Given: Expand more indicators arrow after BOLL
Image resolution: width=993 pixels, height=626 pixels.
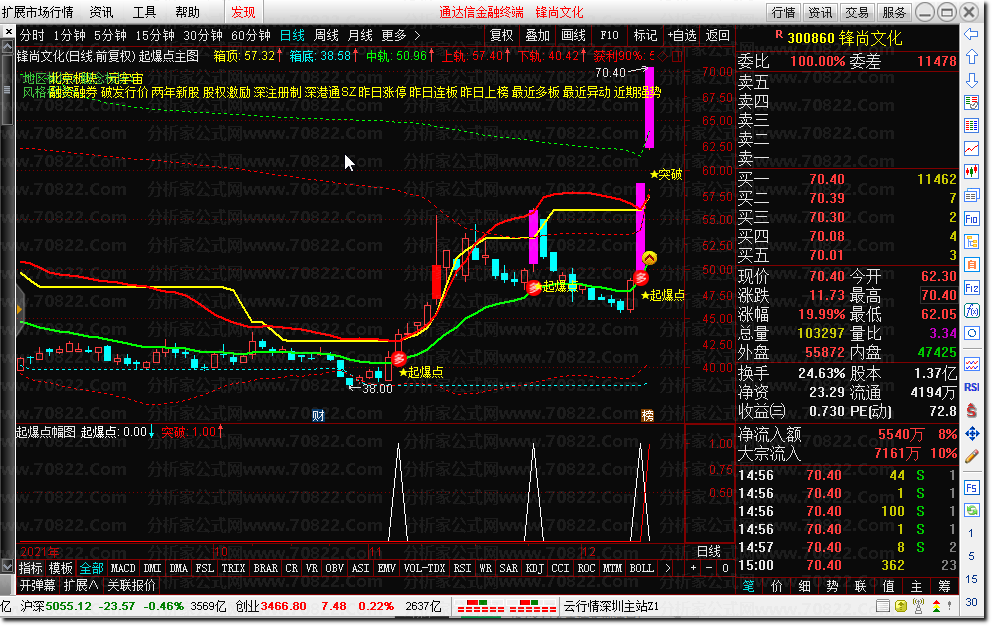Looking at the screenshot, I should 667,568.
